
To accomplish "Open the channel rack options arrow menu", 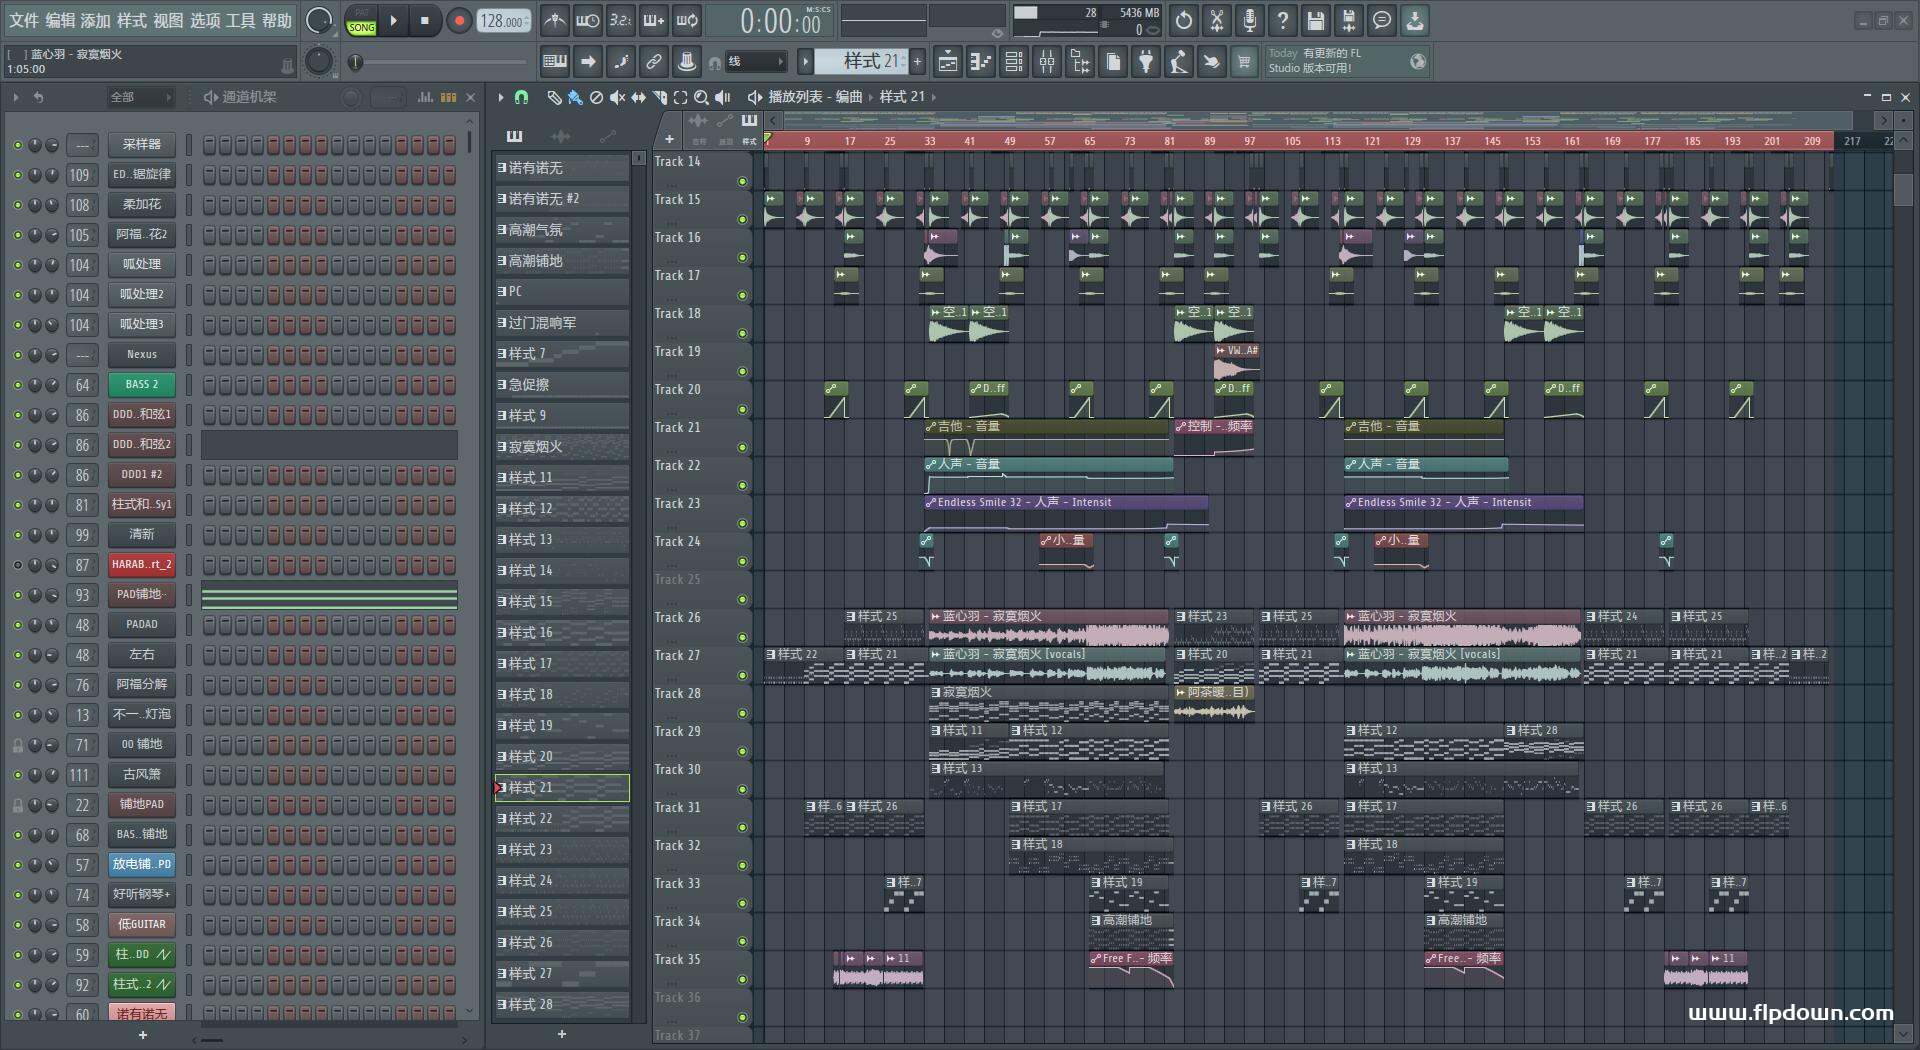I will [16, 97].
